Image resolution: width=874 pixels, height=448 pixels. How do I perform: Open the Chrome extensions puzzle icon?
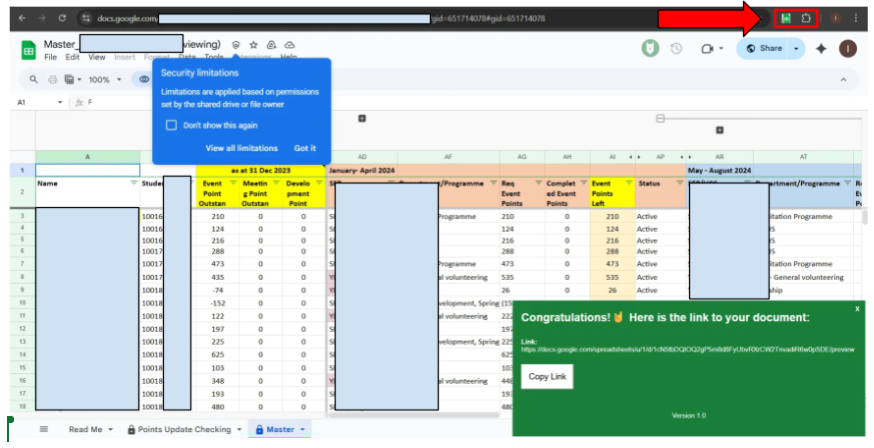click(807, 18)
